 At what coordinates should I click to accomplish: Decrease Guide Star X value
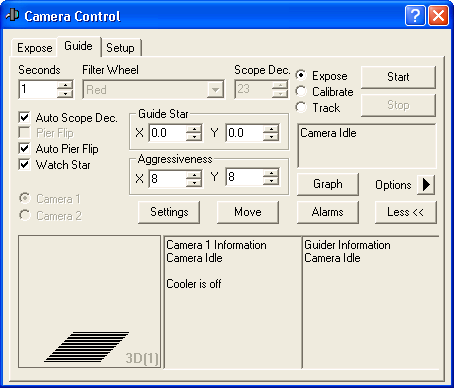pos(194,137)
